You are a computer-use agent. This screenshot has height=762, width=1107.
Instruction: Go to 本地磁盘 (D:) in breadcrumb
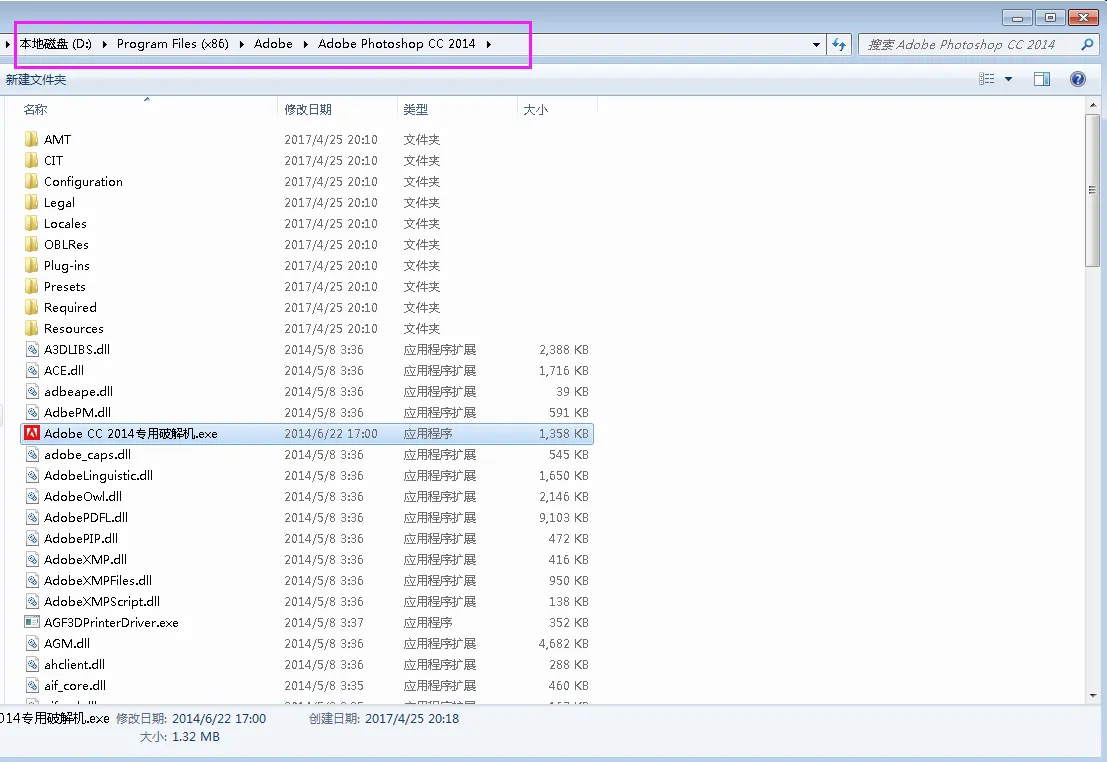click(56, 44)
